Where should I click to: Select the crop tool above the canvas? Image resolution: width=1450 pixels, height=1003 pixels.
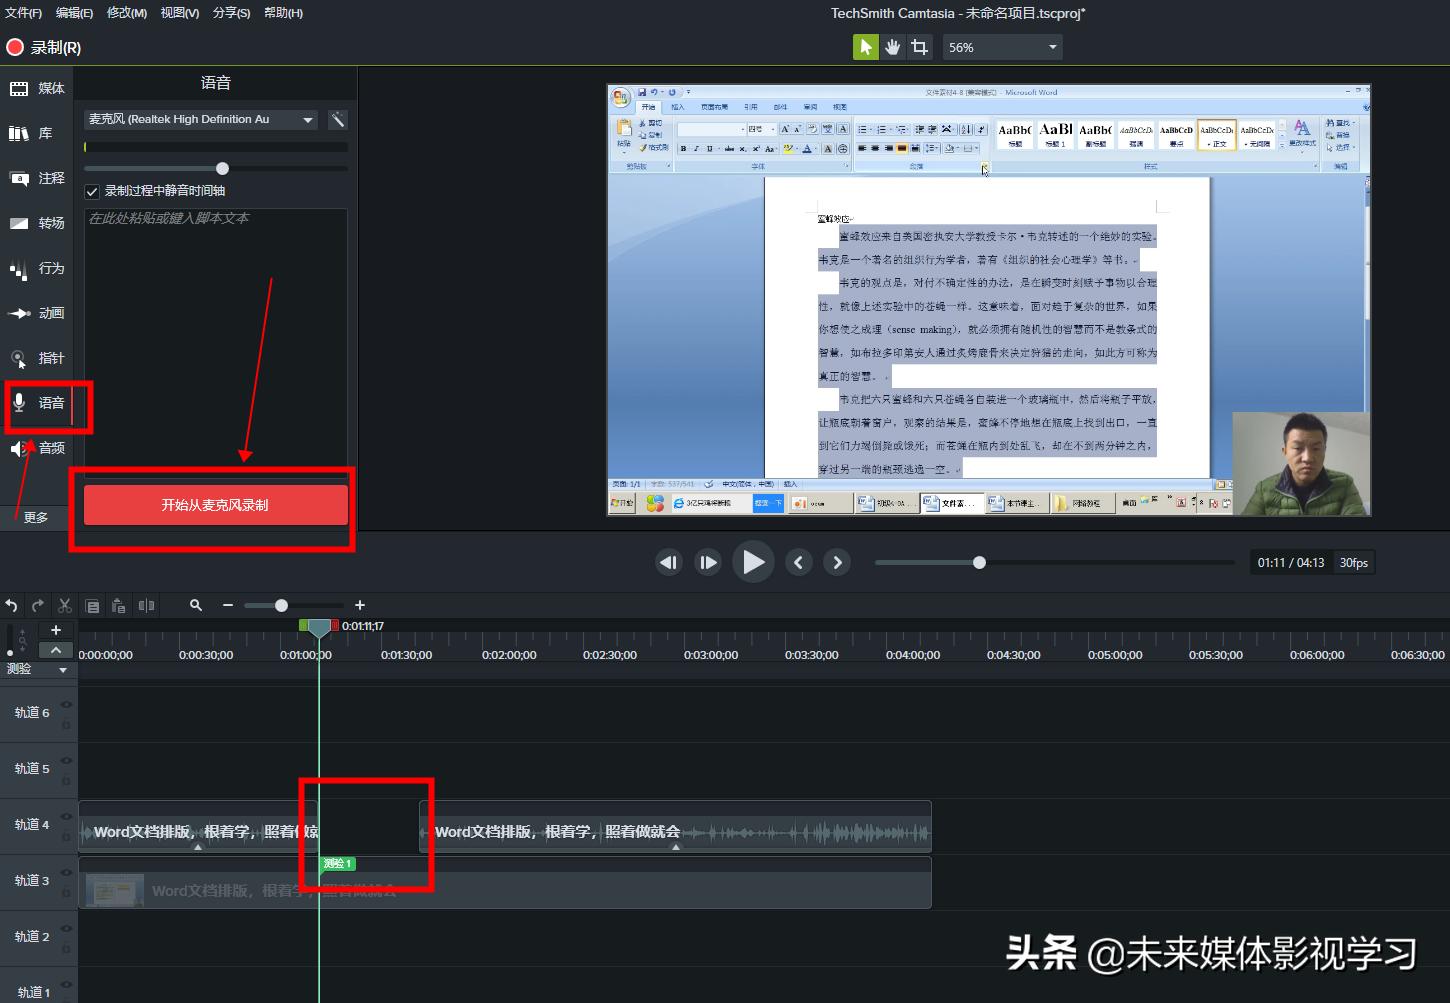click(x=919, y=46)
